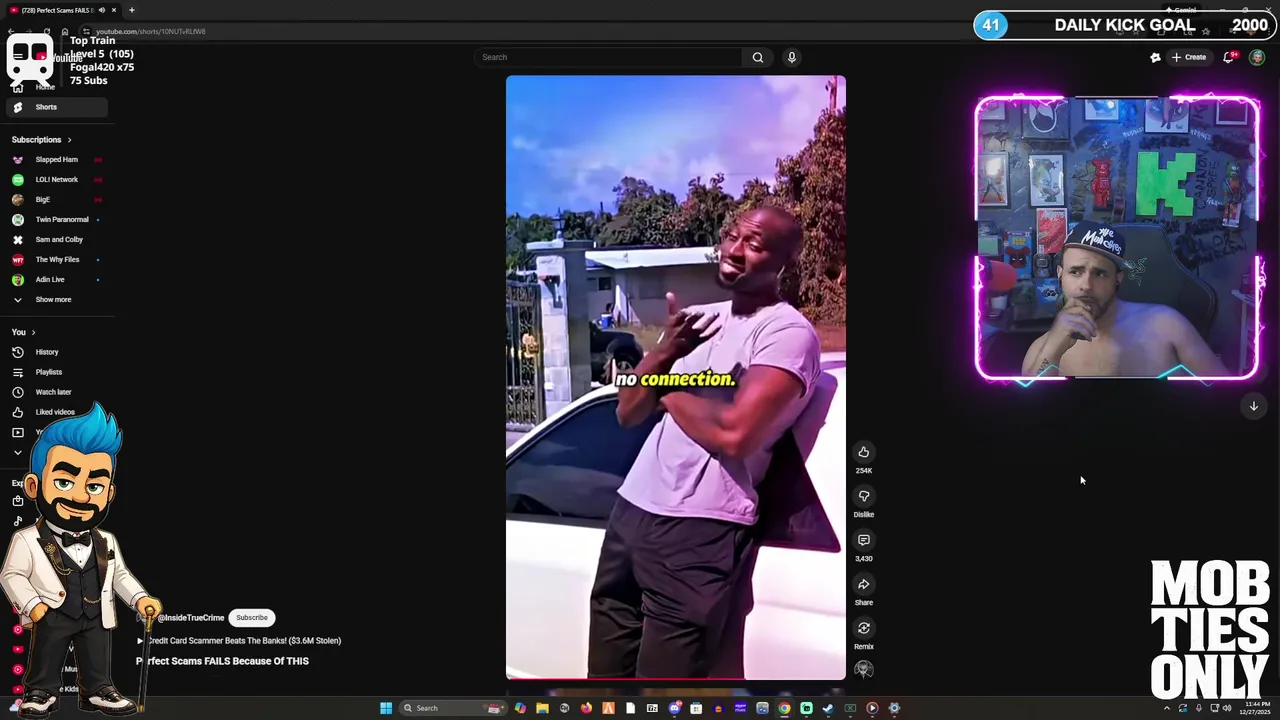Viewport: 1280px width, 720px height.
Task: Open File Explorer from taskbar
Action: pyautogui.click(x=542, y=708)
